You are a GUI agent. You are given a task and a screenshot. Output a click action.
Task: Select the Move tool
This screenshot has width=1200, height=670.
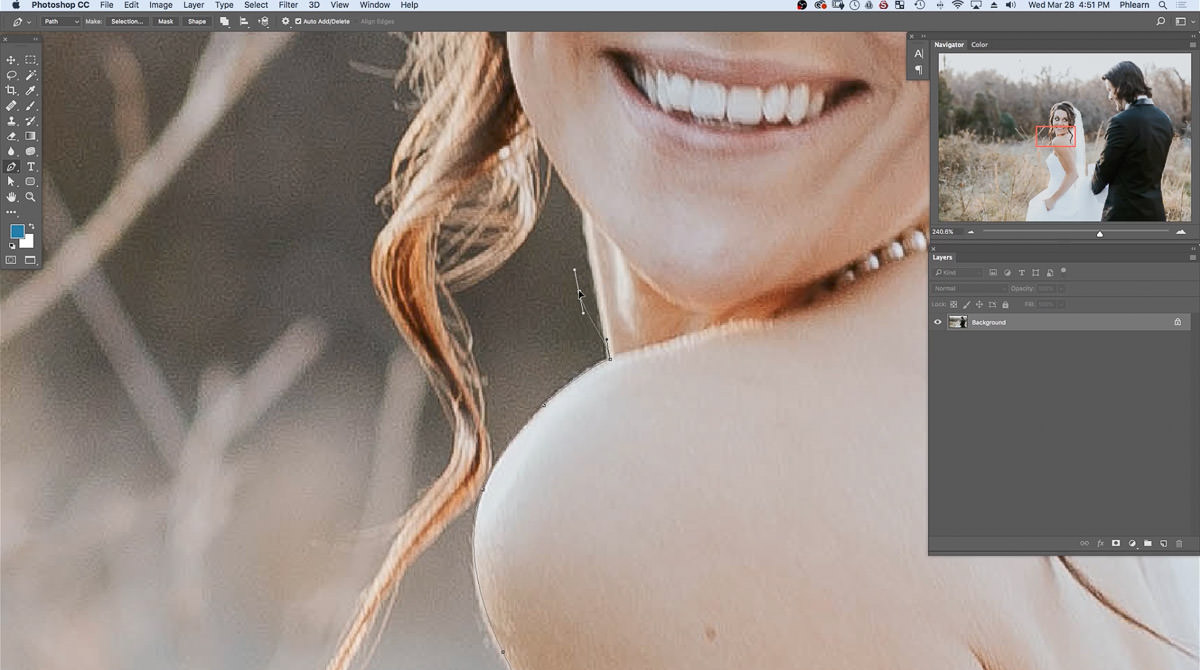tap(11, 57)
